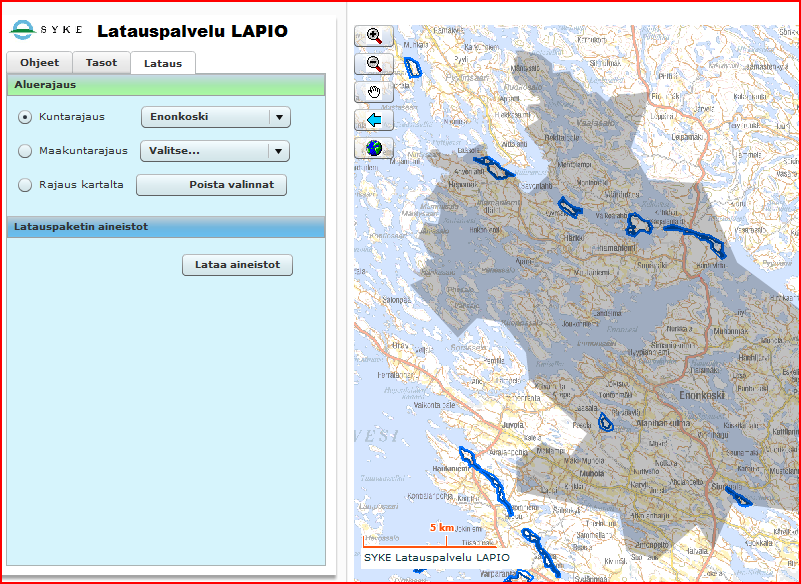Show full extent with globe icon

click(374, 148)
